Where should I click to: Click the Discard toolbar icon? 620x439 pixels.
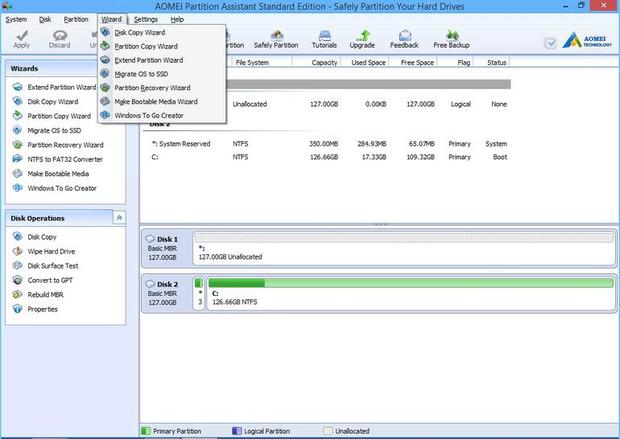[x=59, y=38]
